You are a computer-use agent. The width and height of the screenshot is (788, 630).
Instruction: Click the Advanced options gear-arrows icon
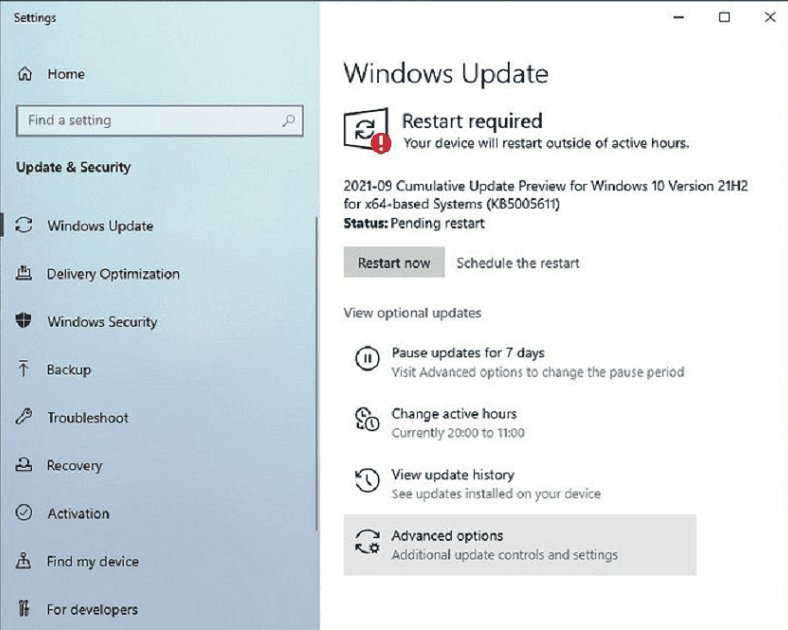coord(367,542)
